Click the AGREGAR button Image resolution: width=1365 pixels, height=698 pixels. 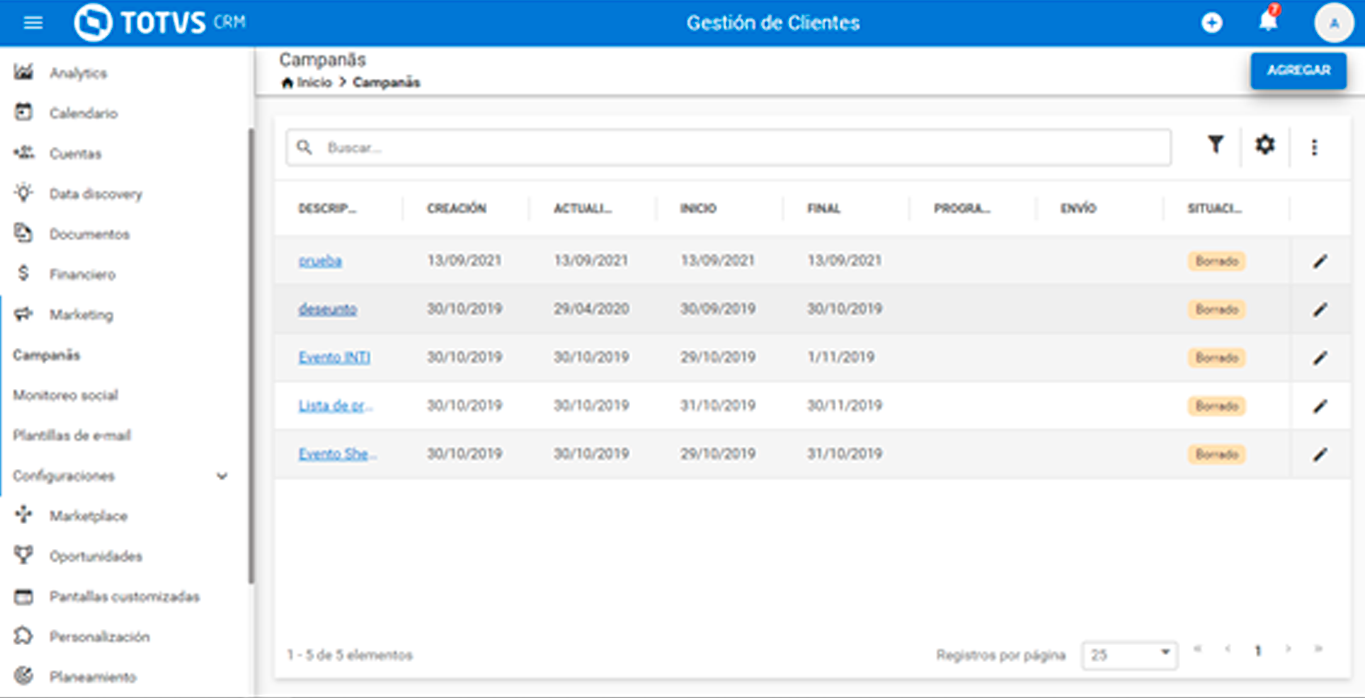[x=1298, y=70]
